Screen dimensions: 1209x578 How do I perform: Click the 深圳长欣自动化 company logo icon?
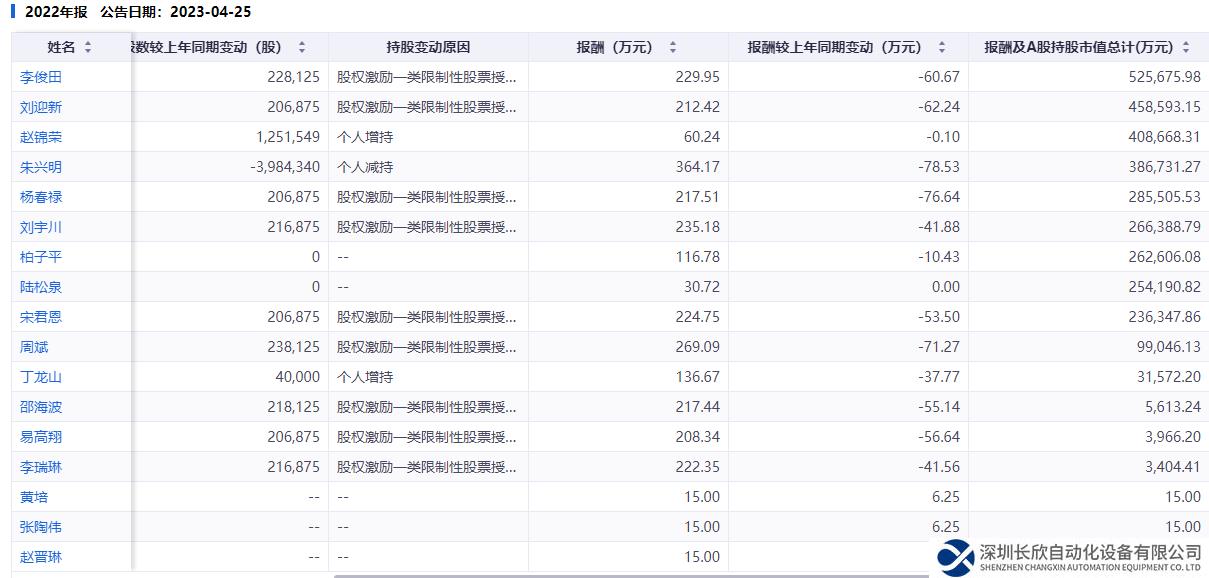coord(956,558)
